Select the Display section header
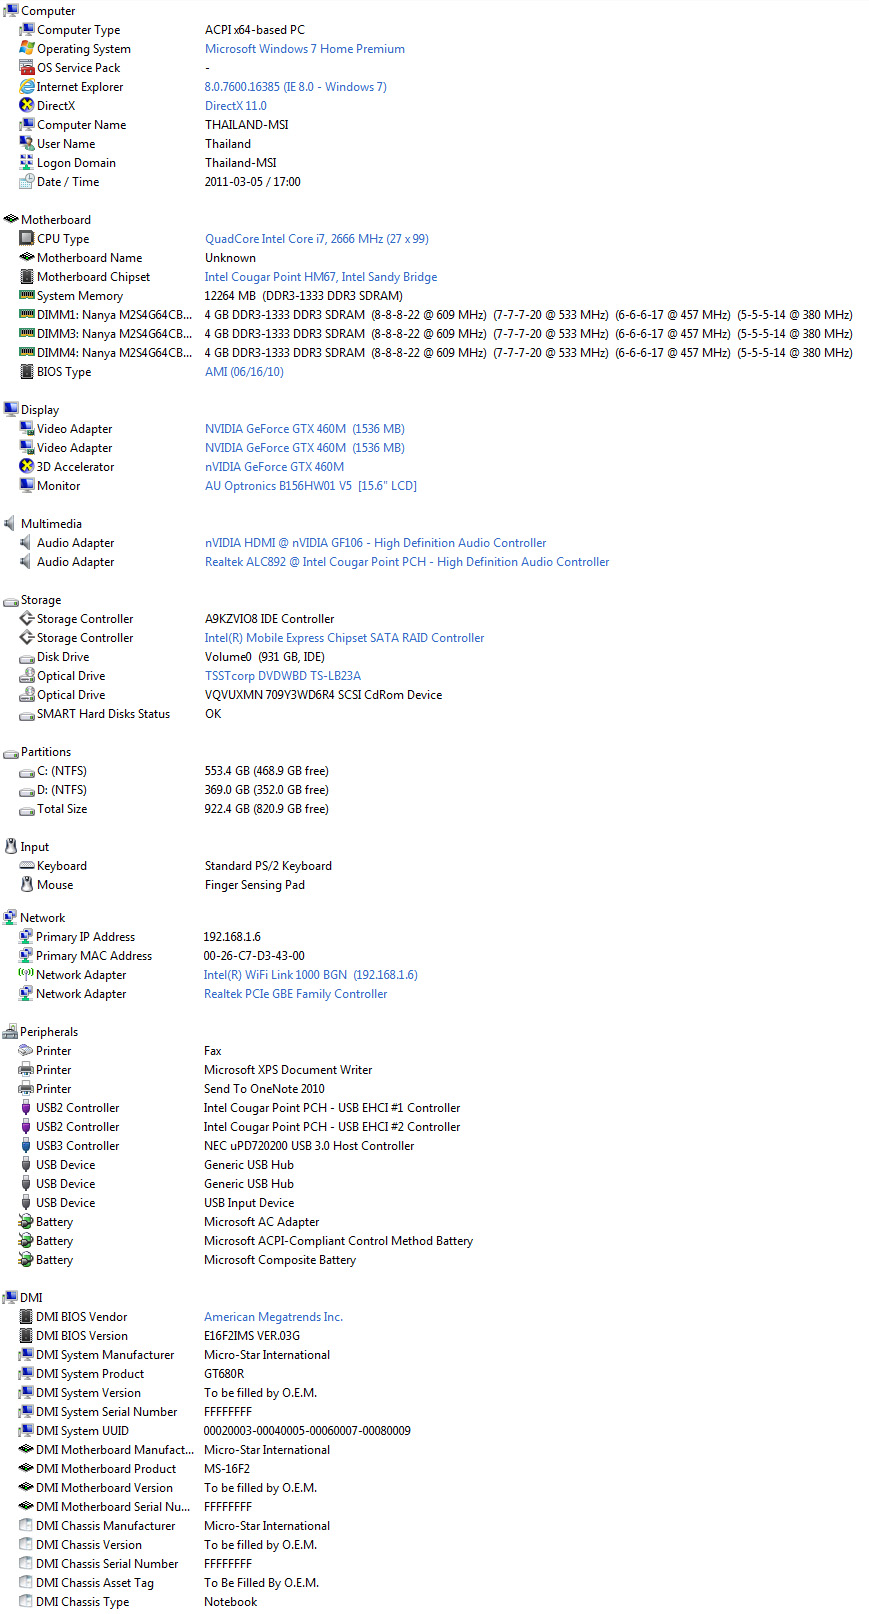The width and height of the screenshot is (869, 1614). tap(40, 410)
